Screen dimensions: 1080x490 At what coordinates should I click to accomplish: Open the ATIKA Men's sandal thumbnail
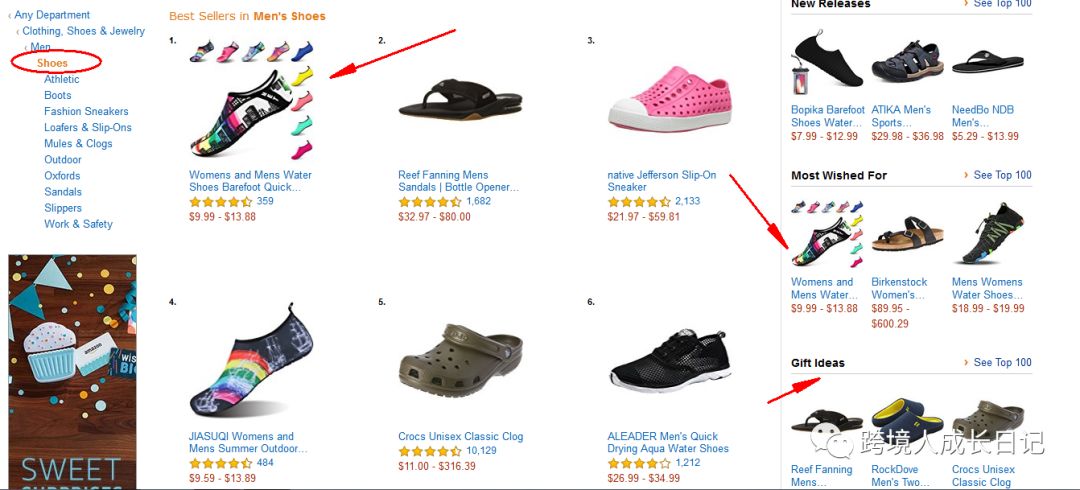pos(907,61)
